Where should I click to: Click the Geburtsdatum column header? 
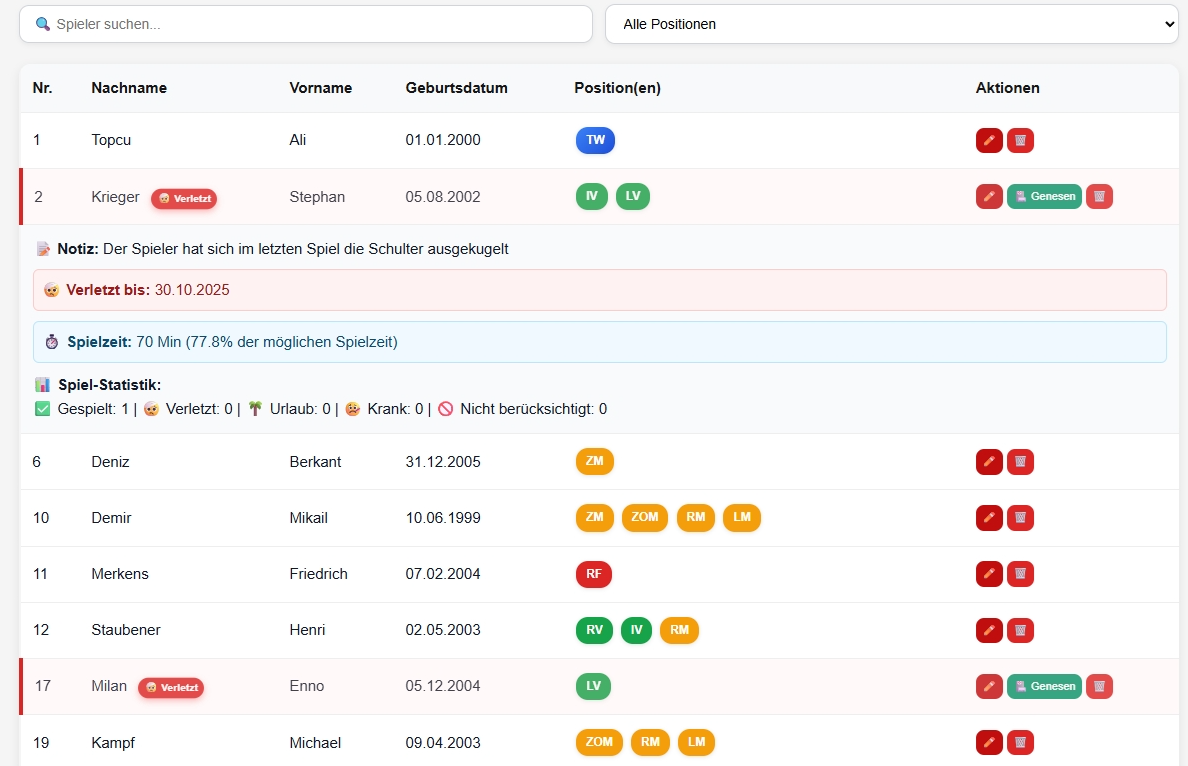[x=456, y=88]
